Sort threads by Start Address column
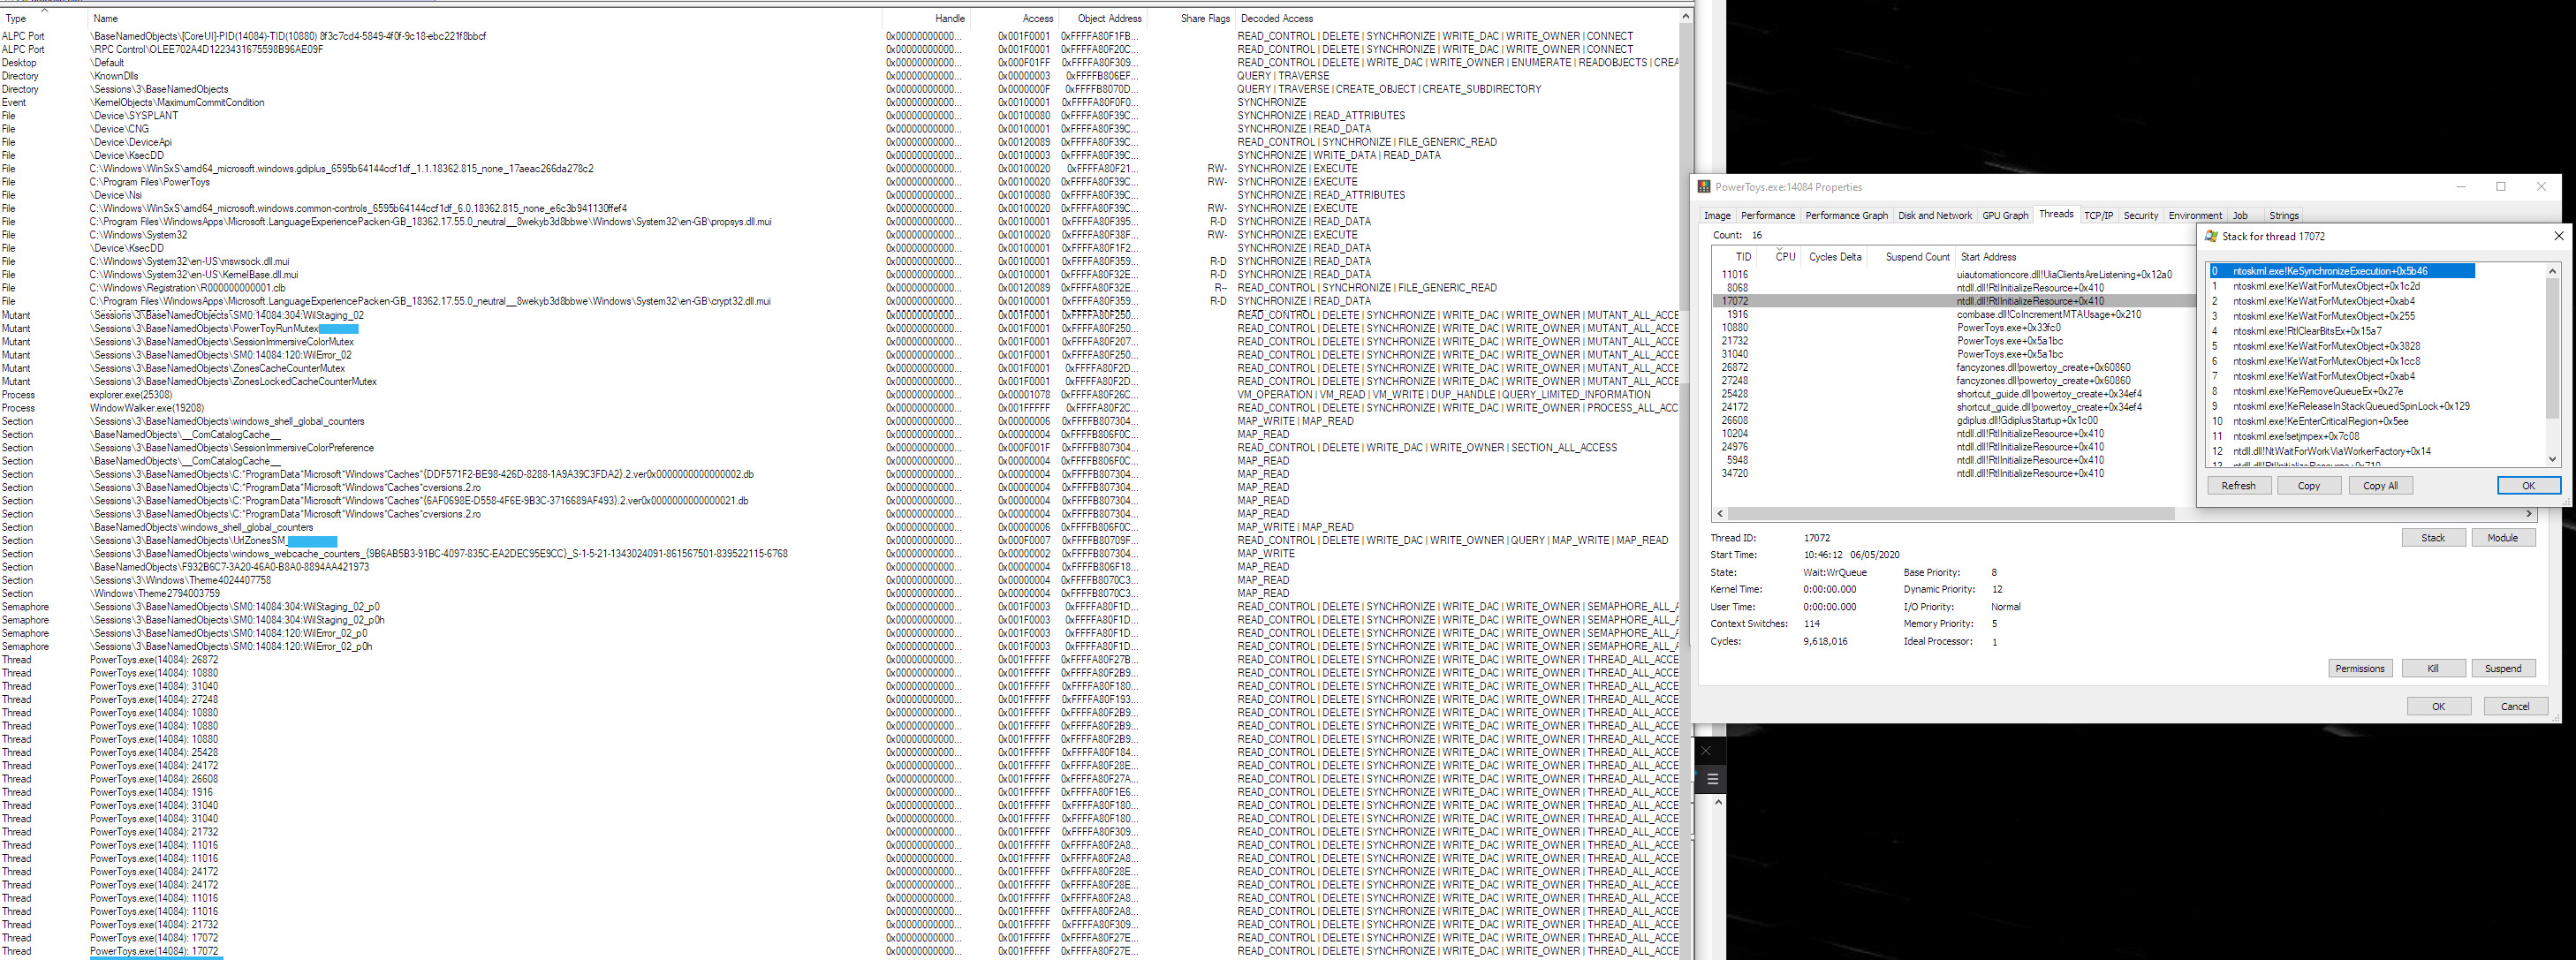This screenshot has width=2576, height=960. pyautogui.click(x=1988, y=257)
